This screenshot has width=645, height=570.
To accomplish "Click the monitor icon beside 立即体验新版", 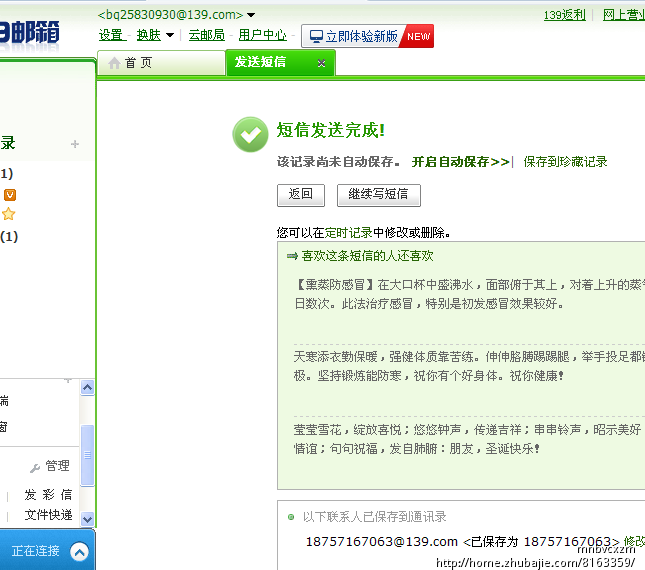I will [x=316, y=36].
